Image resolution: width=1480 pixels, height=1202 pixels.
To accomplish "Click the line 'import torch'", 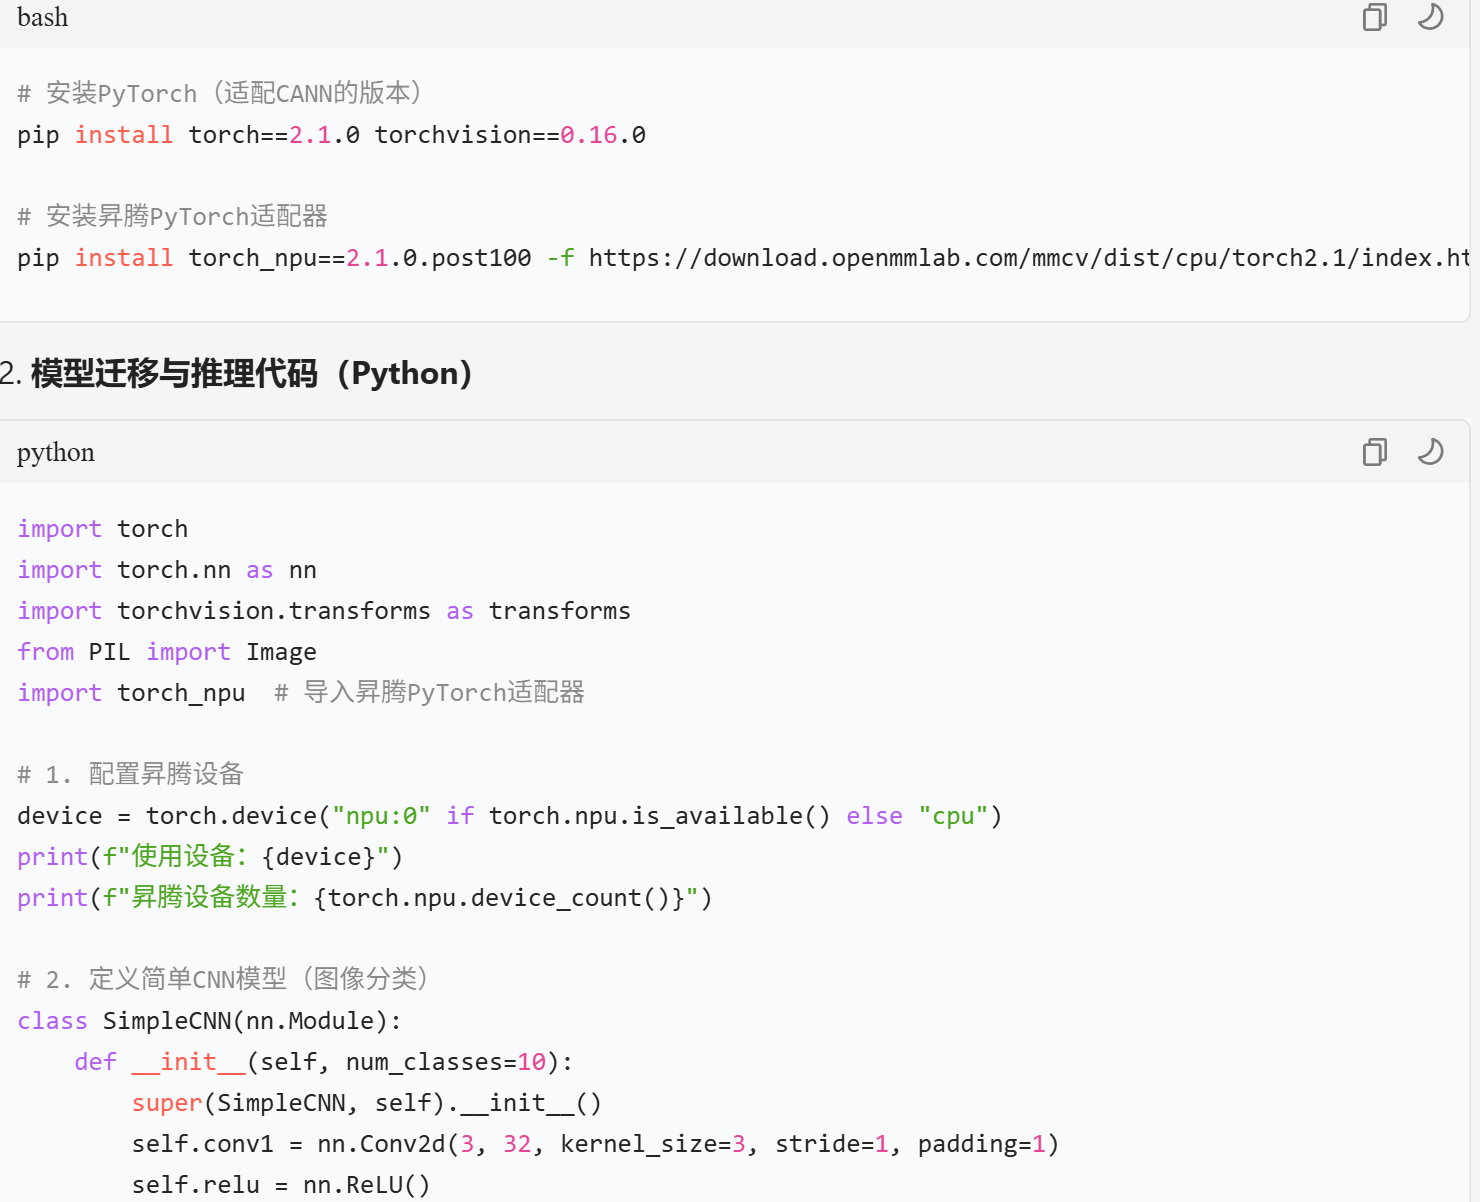I will [102, 529].
